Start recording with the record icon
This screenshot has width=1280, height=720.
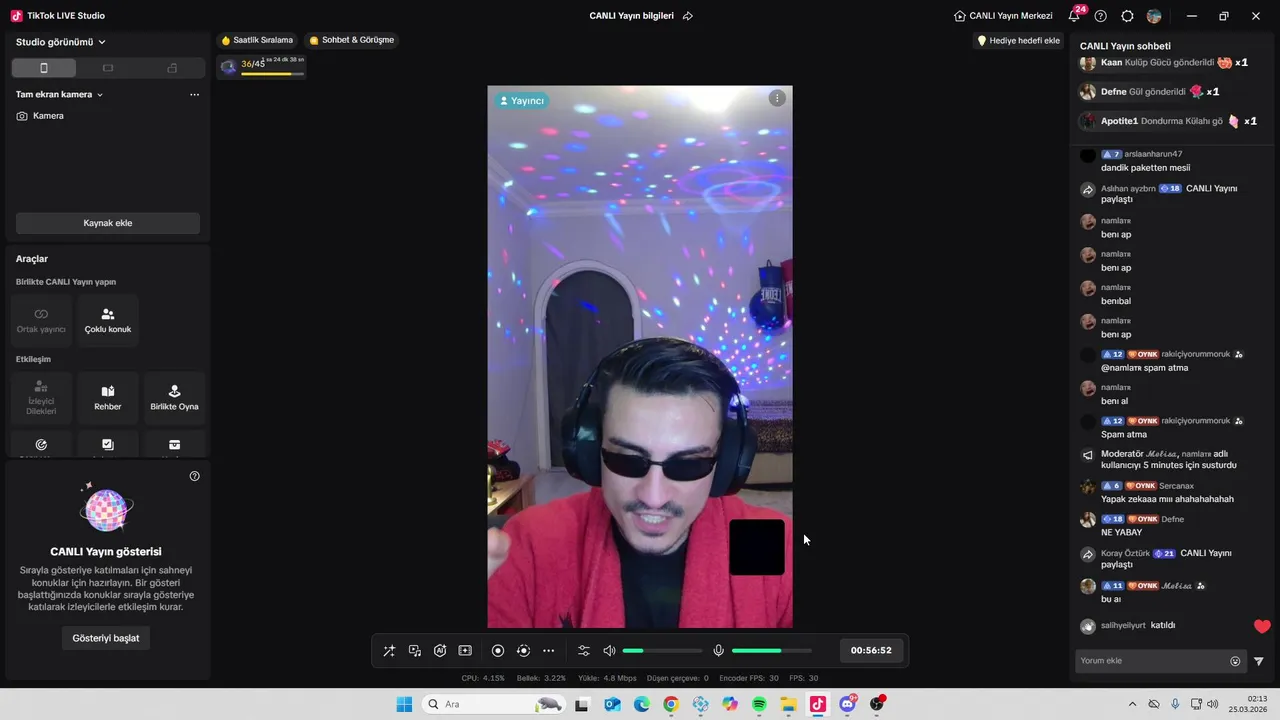(x=498, y=651)
